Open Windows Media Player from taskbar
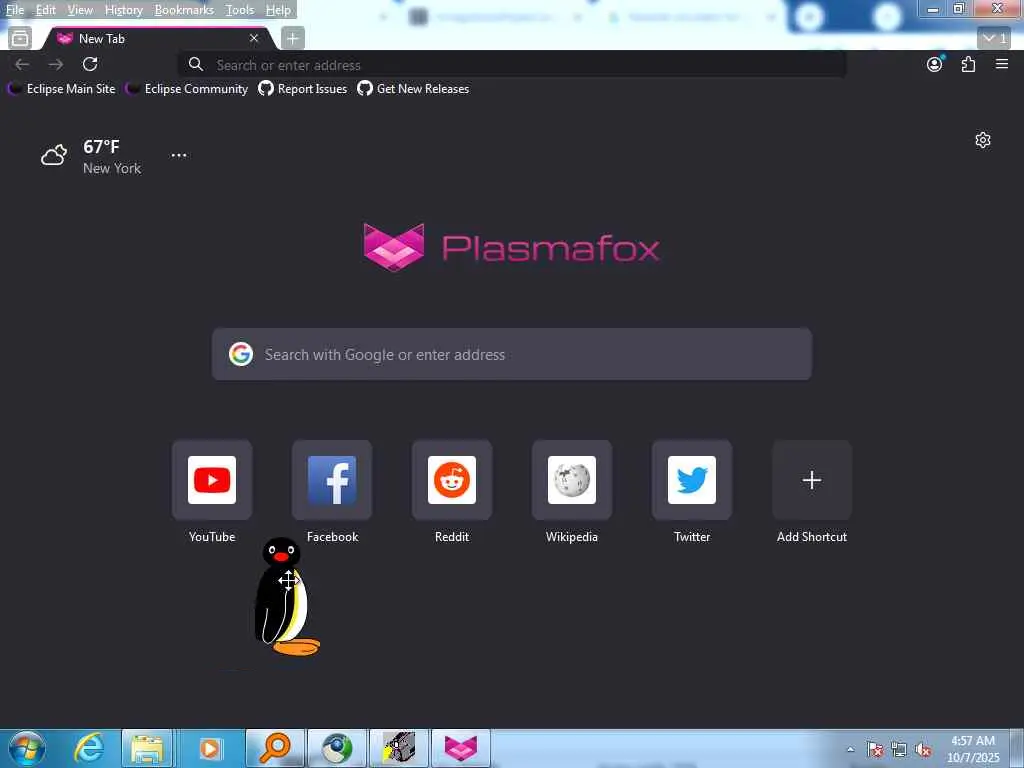The image size is (1024, 768). click(x=210, y=748)
